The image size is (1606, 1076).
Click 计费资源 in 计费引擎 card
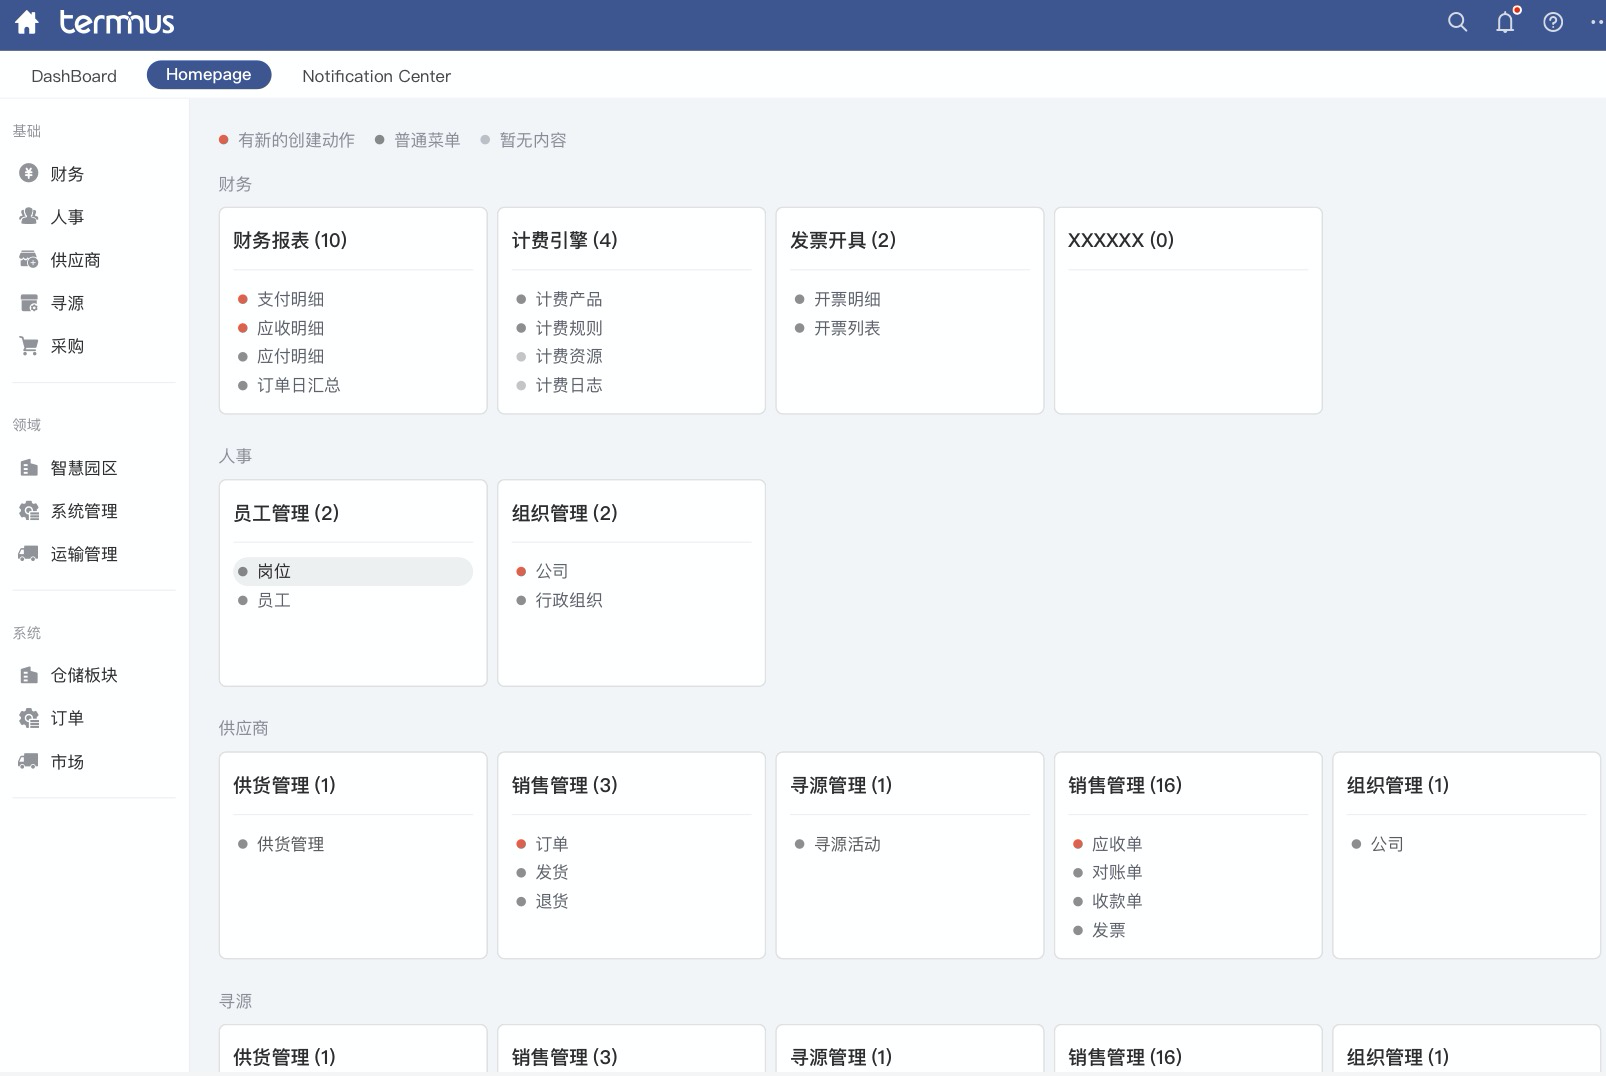tap(569, 356)
